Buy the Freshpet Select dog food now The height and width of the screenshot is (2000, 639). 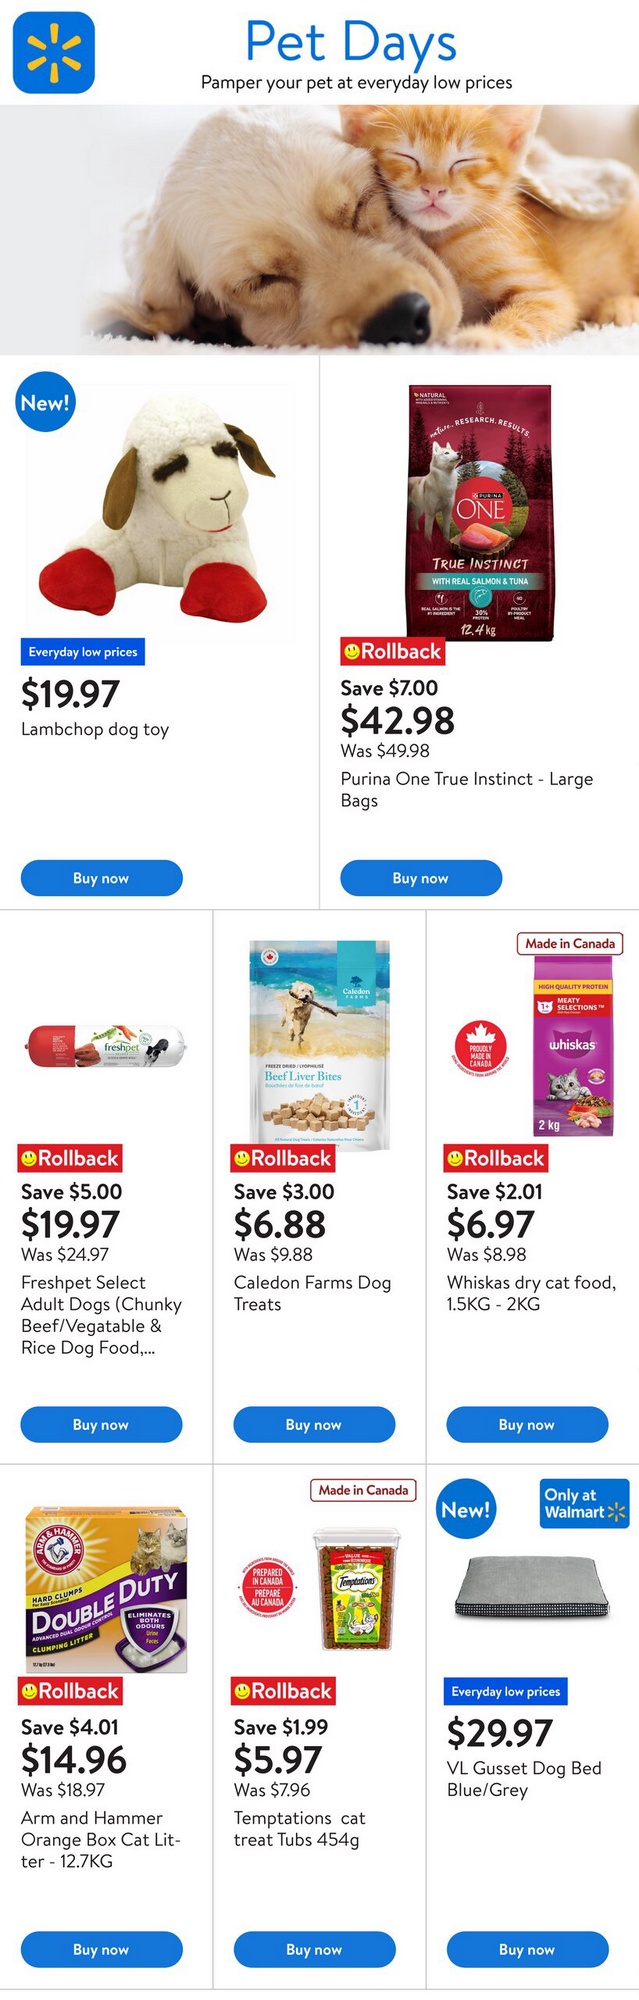101,1424
